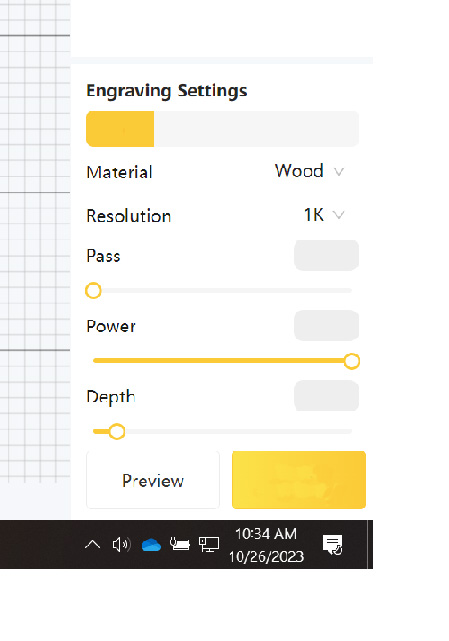Screen dimensions: 449x641
Task: Open the volume speaker icon
Action: click(x=121, y=545)
